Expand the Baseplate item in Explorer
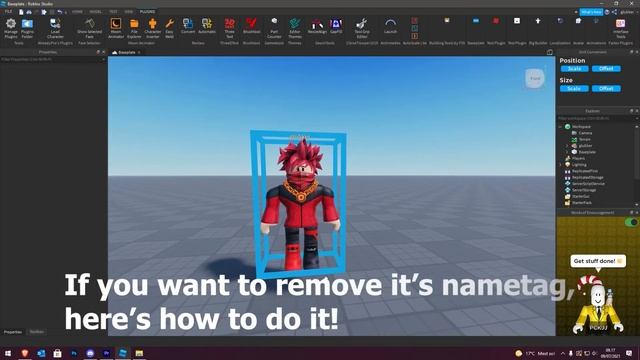The width and height of the screenshot is (640, 360). pos(567,152)
